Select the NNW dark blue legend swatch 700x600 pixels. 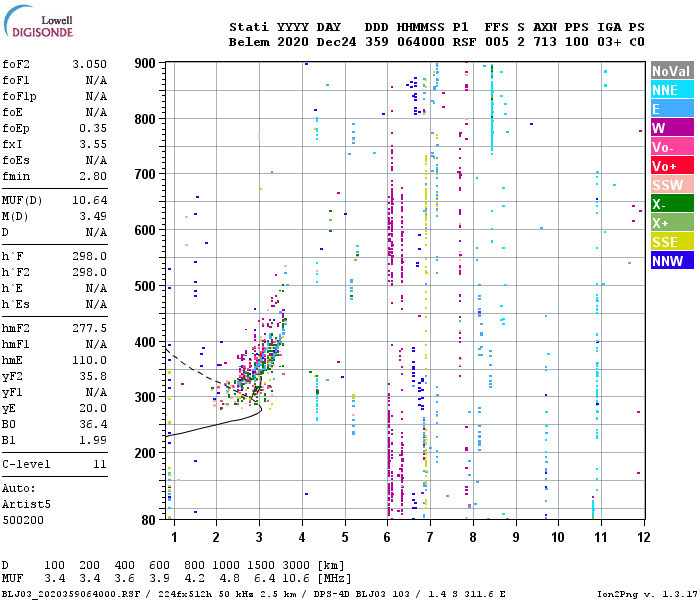[x=672, y=261]
